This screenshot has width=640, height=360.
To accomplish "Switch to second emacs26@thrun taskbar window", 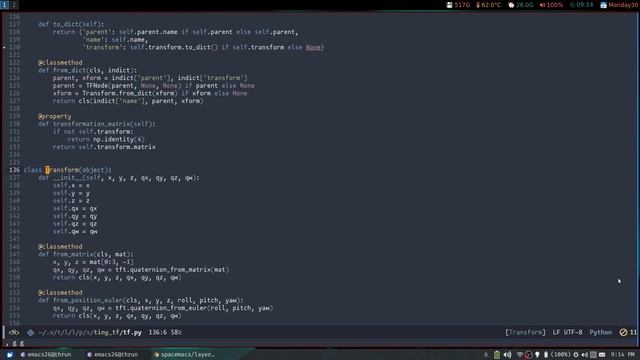I will 112,355.
